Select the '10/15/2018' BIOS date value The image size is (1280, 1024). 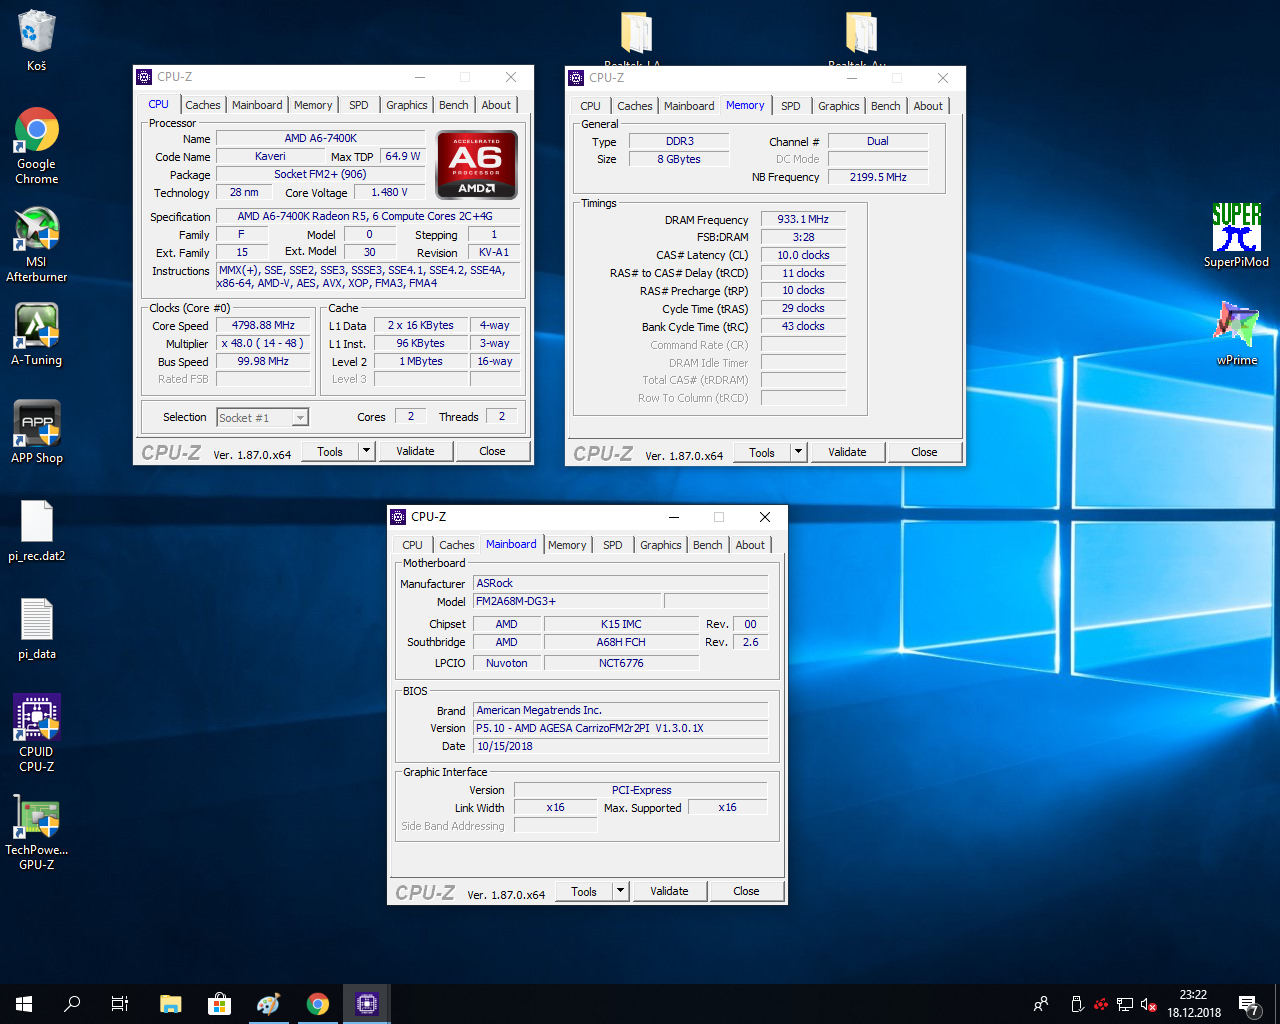(620, 746)
